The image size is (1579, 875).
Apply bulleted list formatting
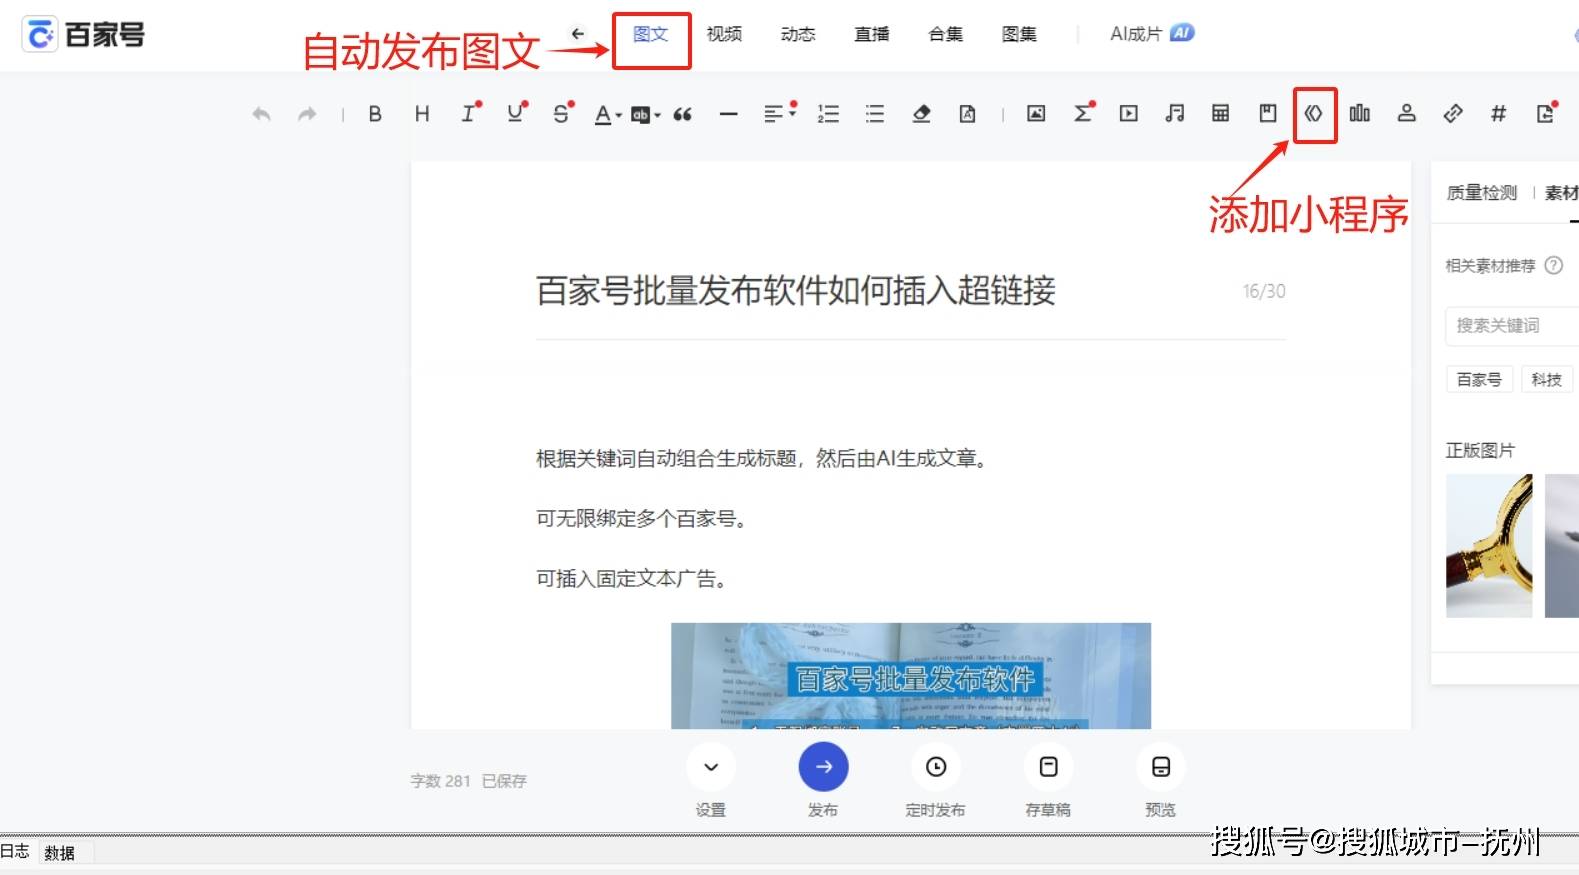(875, 114)
